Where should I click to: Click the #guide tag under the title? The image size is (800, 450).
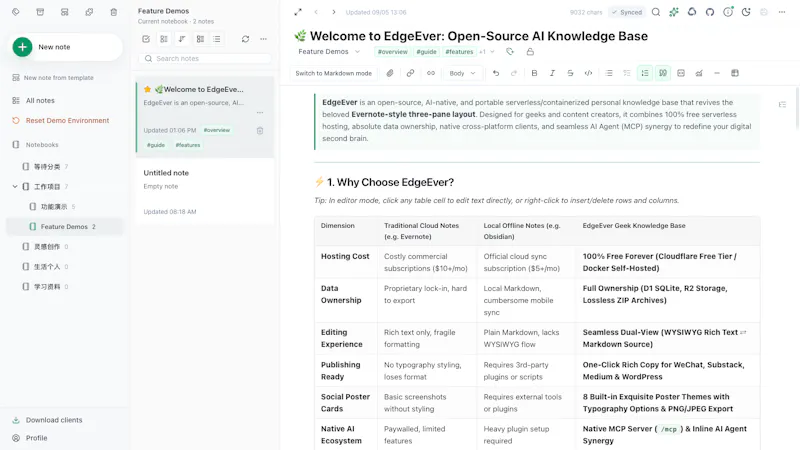coord(426,52)
